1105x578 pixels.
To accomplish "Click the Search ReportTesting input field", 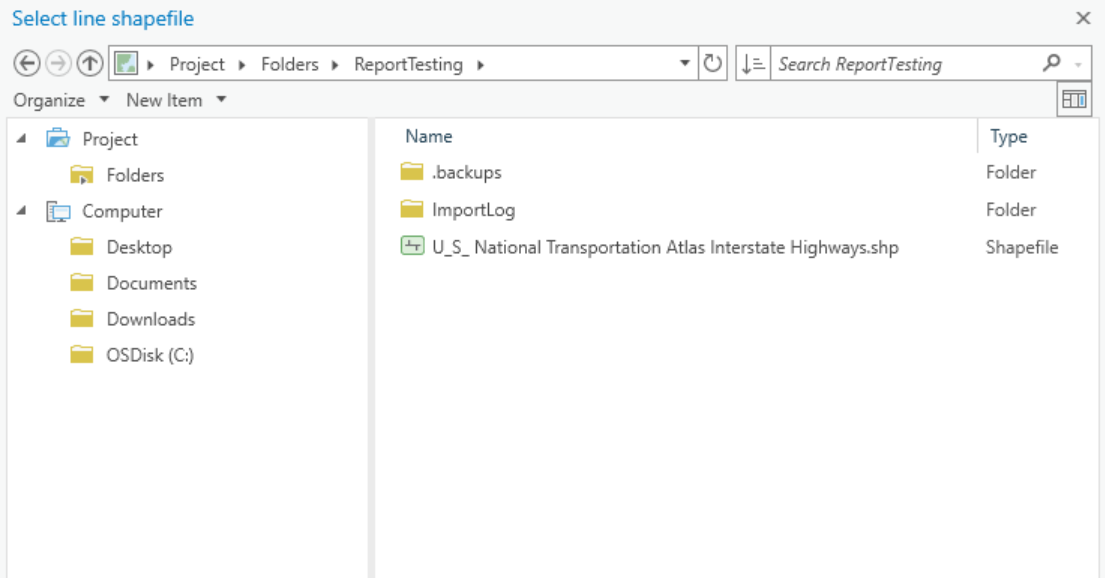I will click(x=900, y=64).
